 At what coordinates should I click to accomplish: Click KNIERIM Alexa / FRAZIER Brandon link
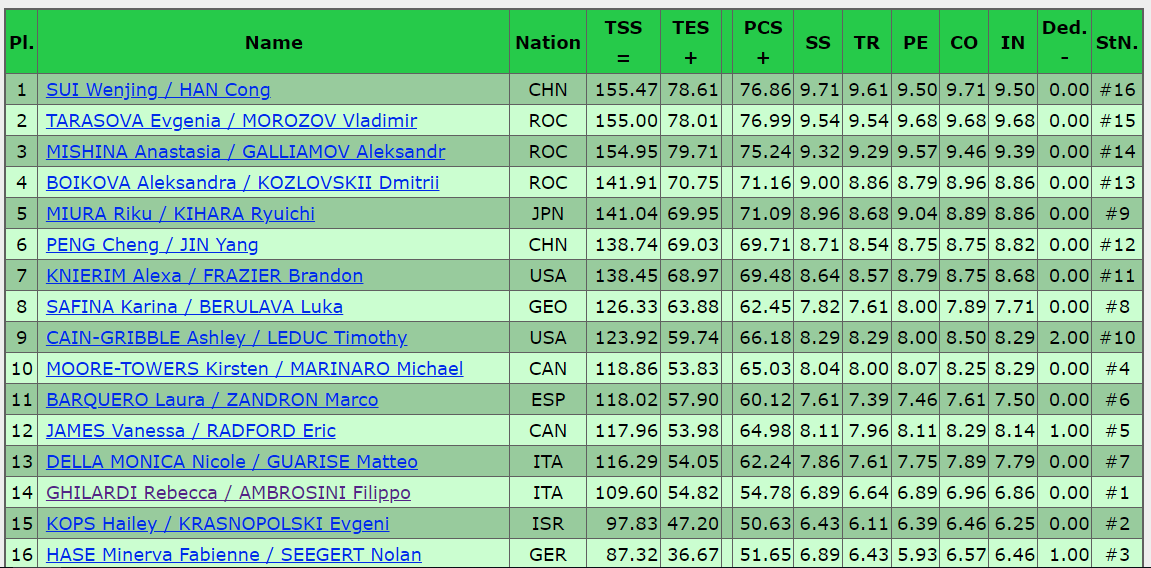tap(204, 276)
